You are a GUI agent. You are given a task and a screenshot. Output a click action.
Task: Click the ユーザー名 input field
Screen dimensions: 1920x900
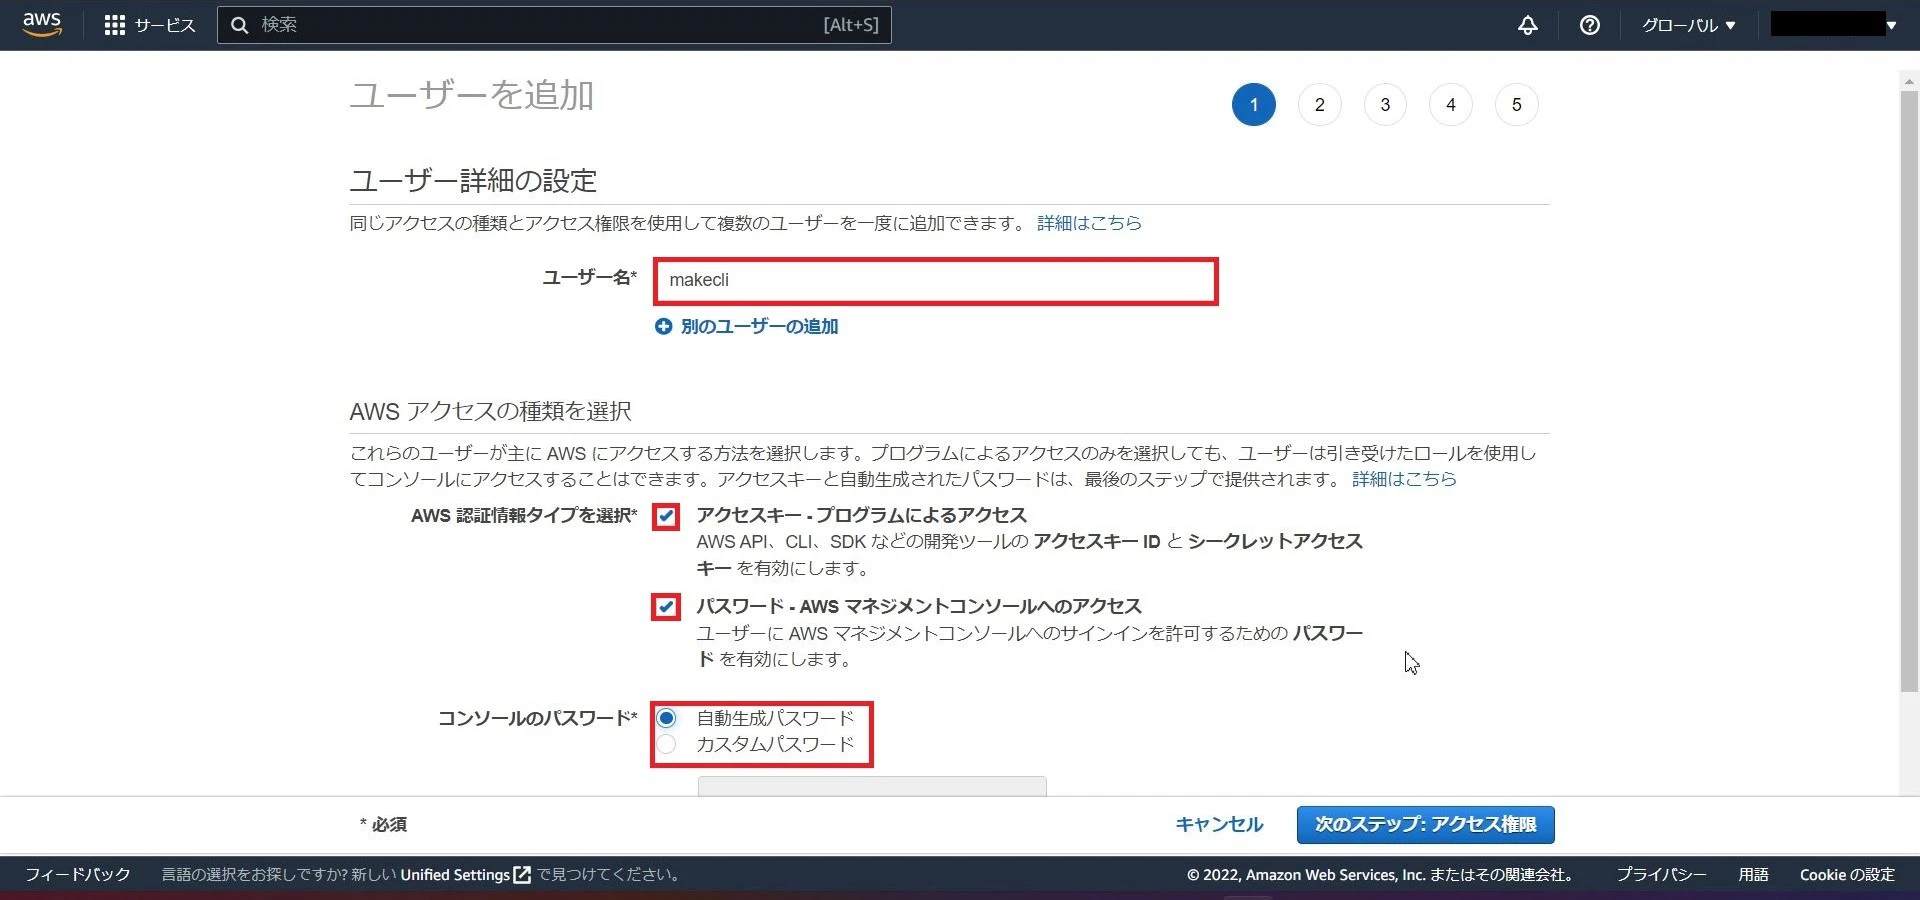tap(936, 281)
